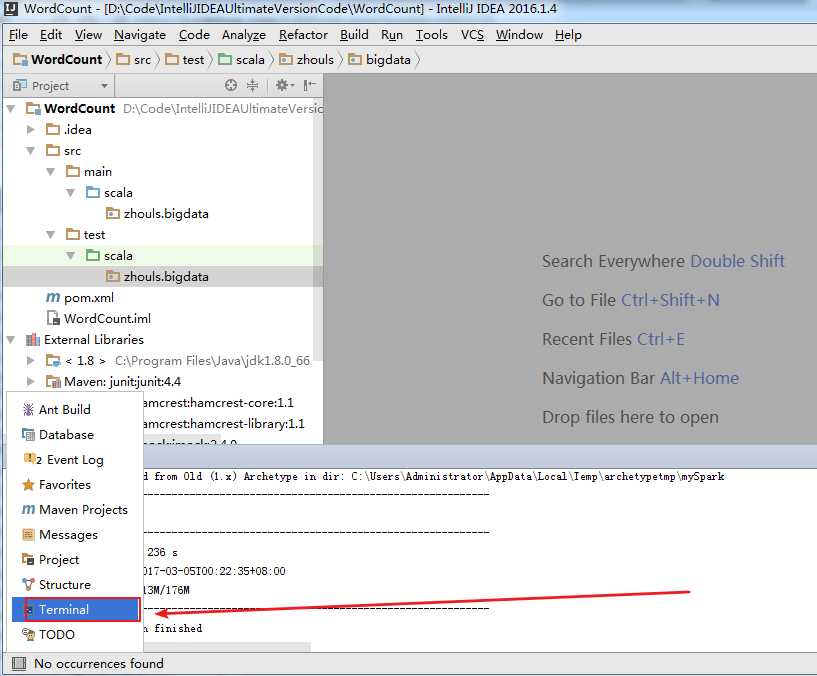Click src breadcrumb in navigation bar
This screenshot has height=676, width=817.
(134, 60)
